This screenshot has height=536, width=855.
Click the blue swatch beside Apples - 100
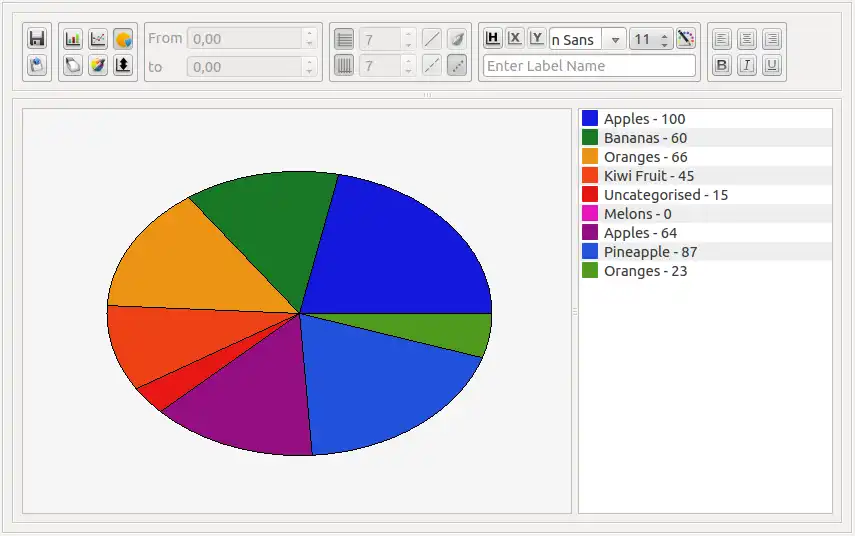point(590,118)
